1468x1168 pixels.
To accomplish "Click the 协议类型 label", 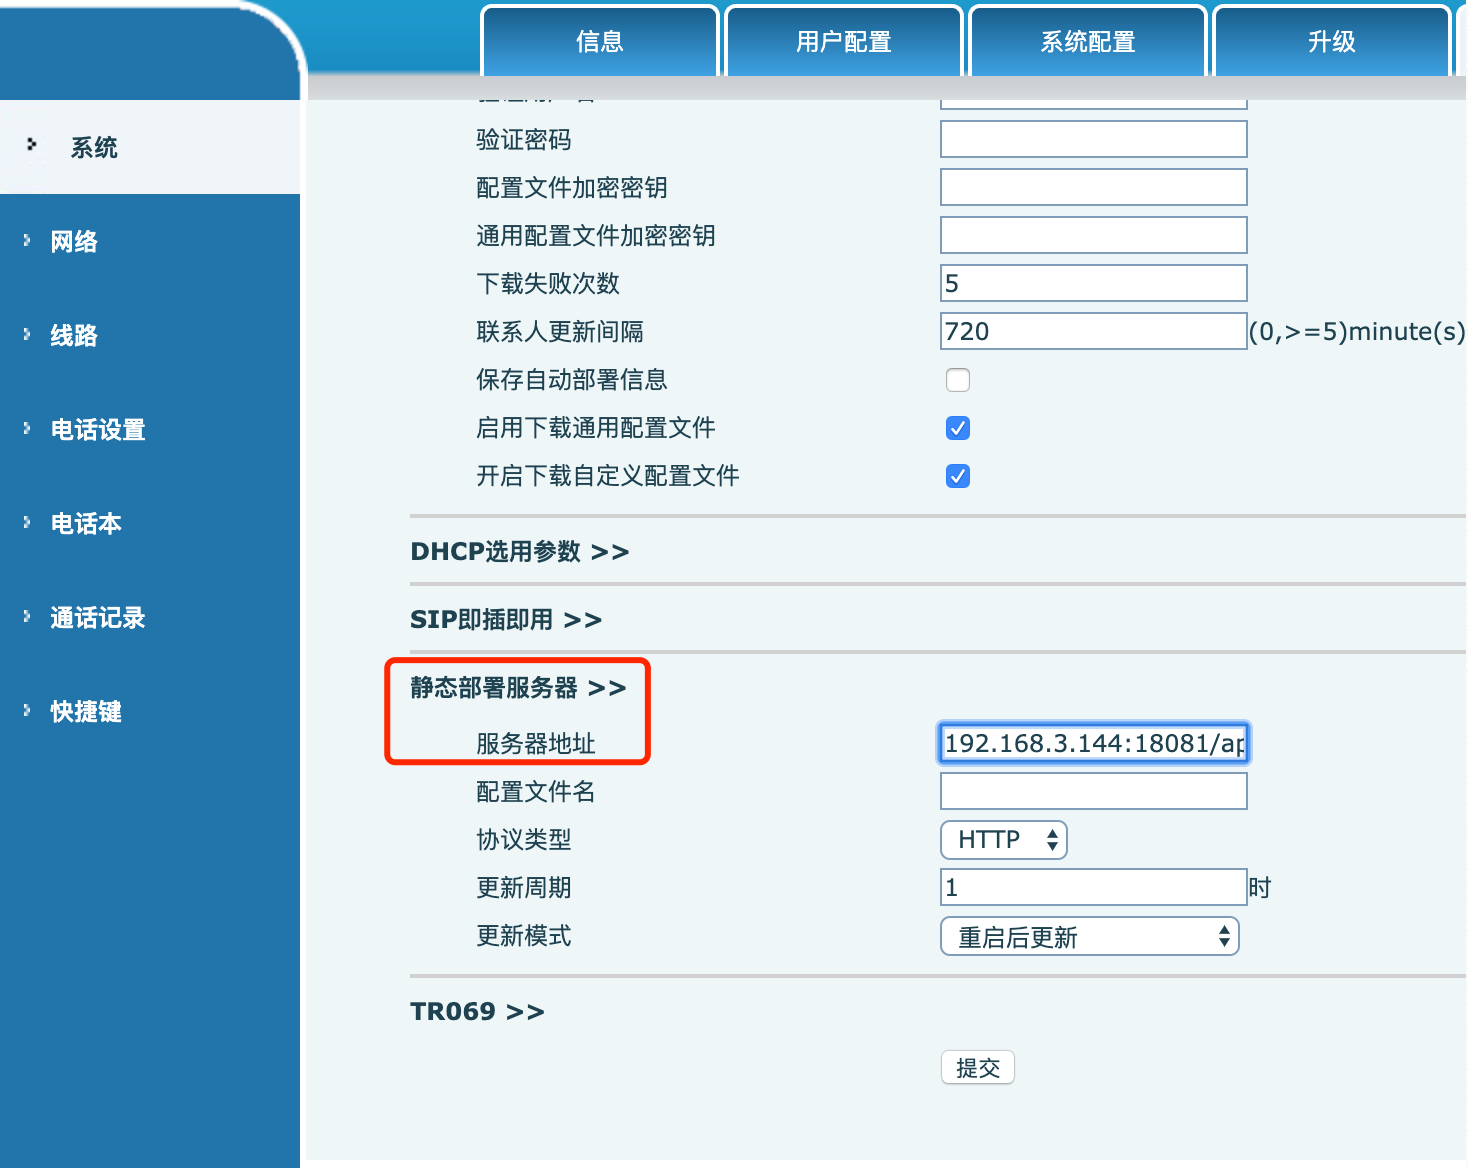I will [x=524, y=840].
